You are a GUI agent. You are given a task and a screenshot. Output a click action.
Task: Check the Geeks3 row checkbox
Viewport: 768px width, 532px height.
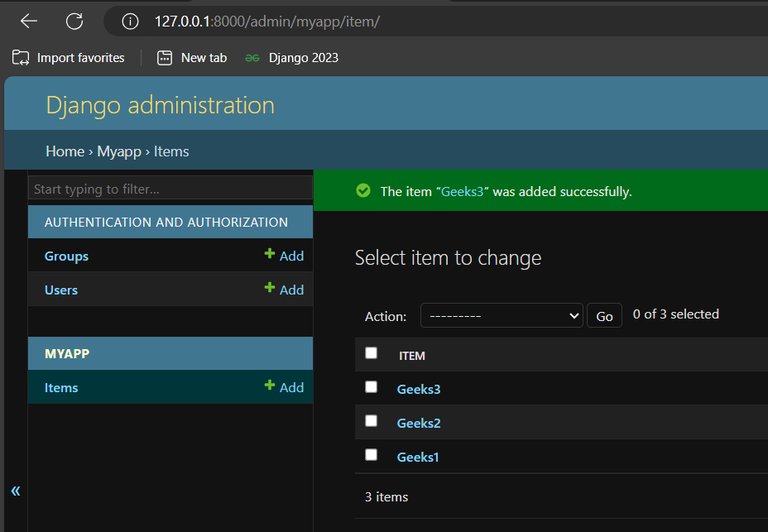pyautogui.click(x=371, y=387)
